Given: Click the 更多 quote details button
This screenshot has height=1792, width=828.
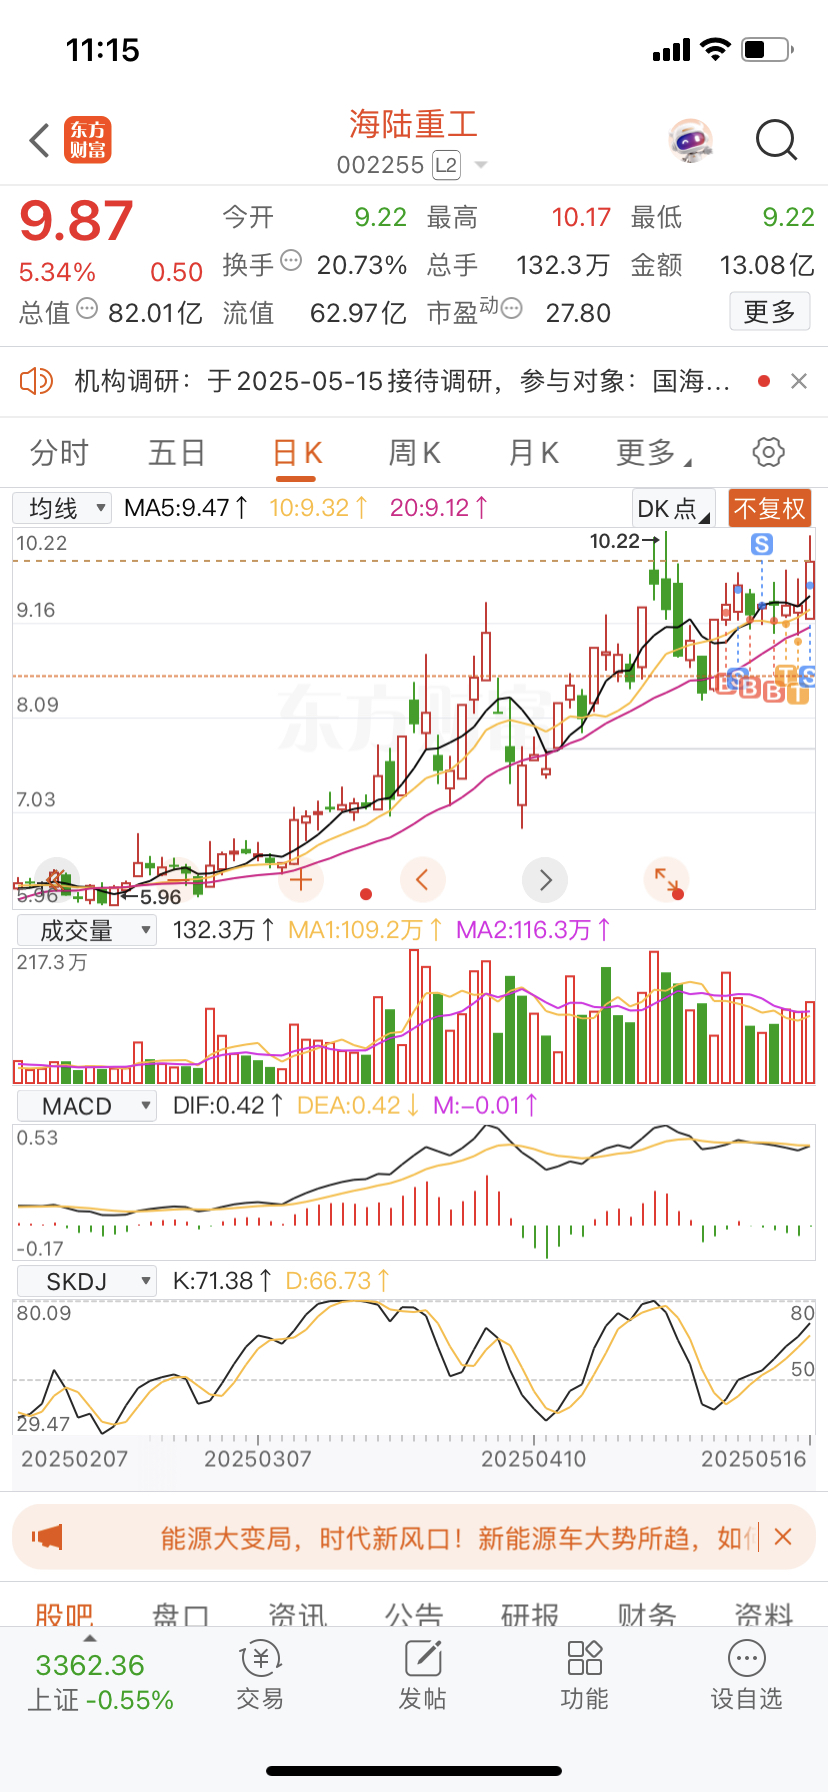Looking at the screenshot, I should 769,312.
